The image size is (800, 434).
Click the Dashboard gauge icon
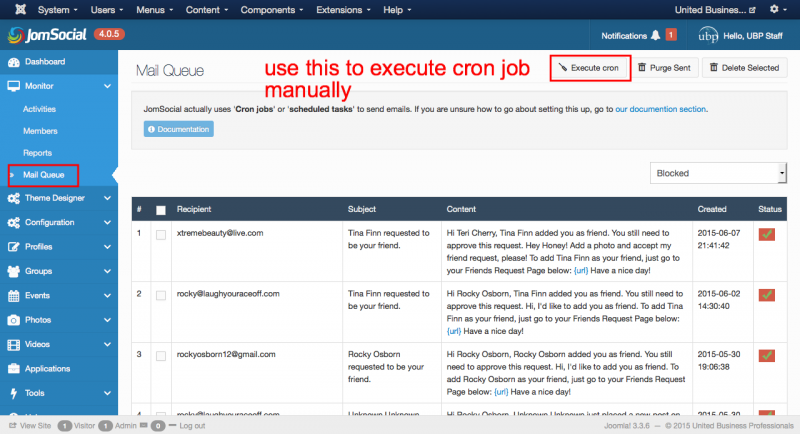(x=14, y=62)
